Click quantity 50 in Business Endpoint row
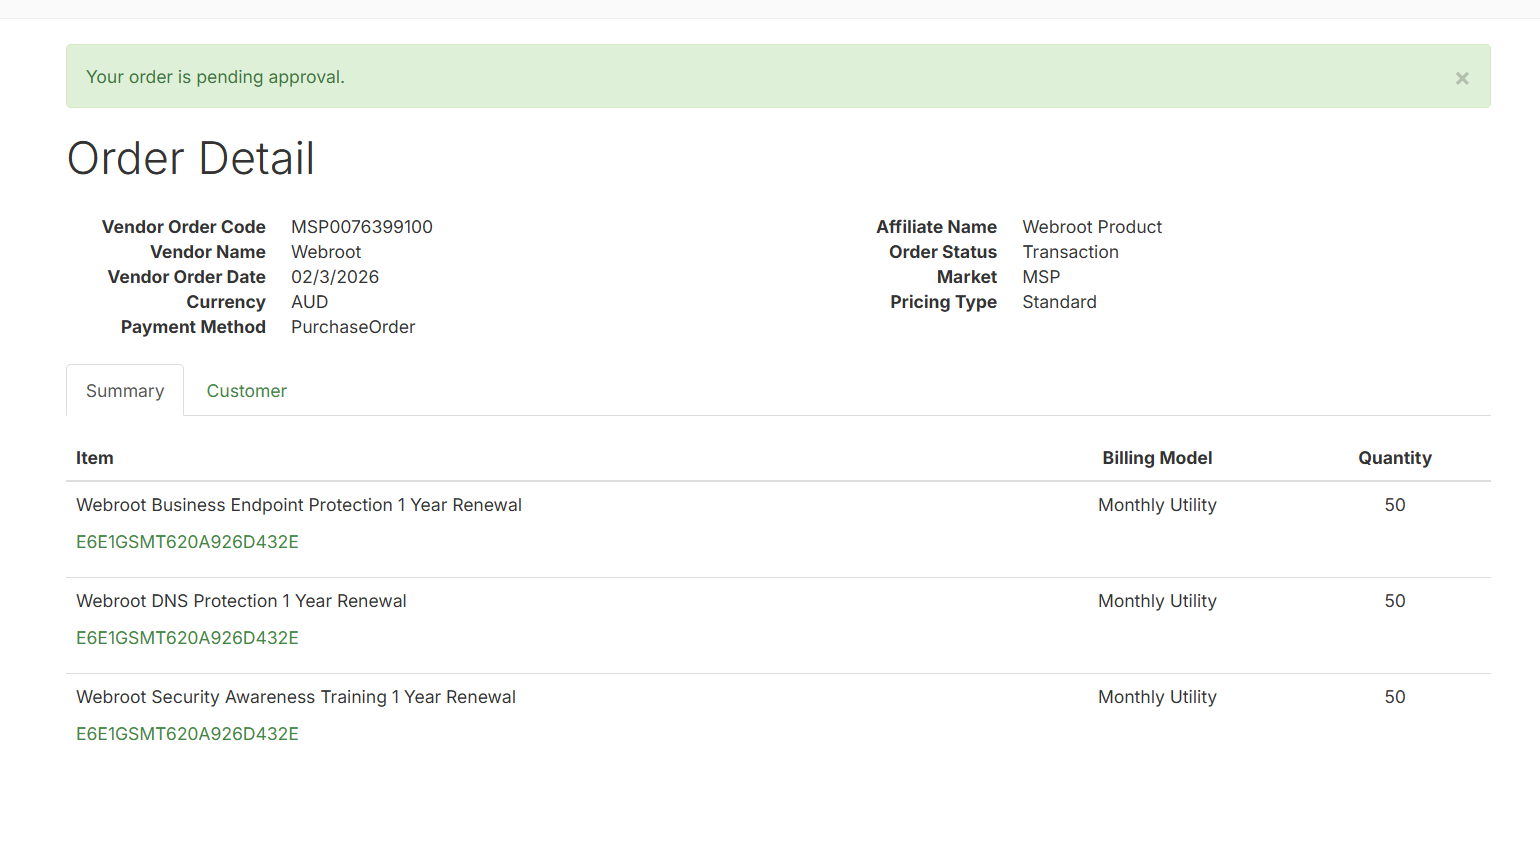 click(x=1395, y=505)
